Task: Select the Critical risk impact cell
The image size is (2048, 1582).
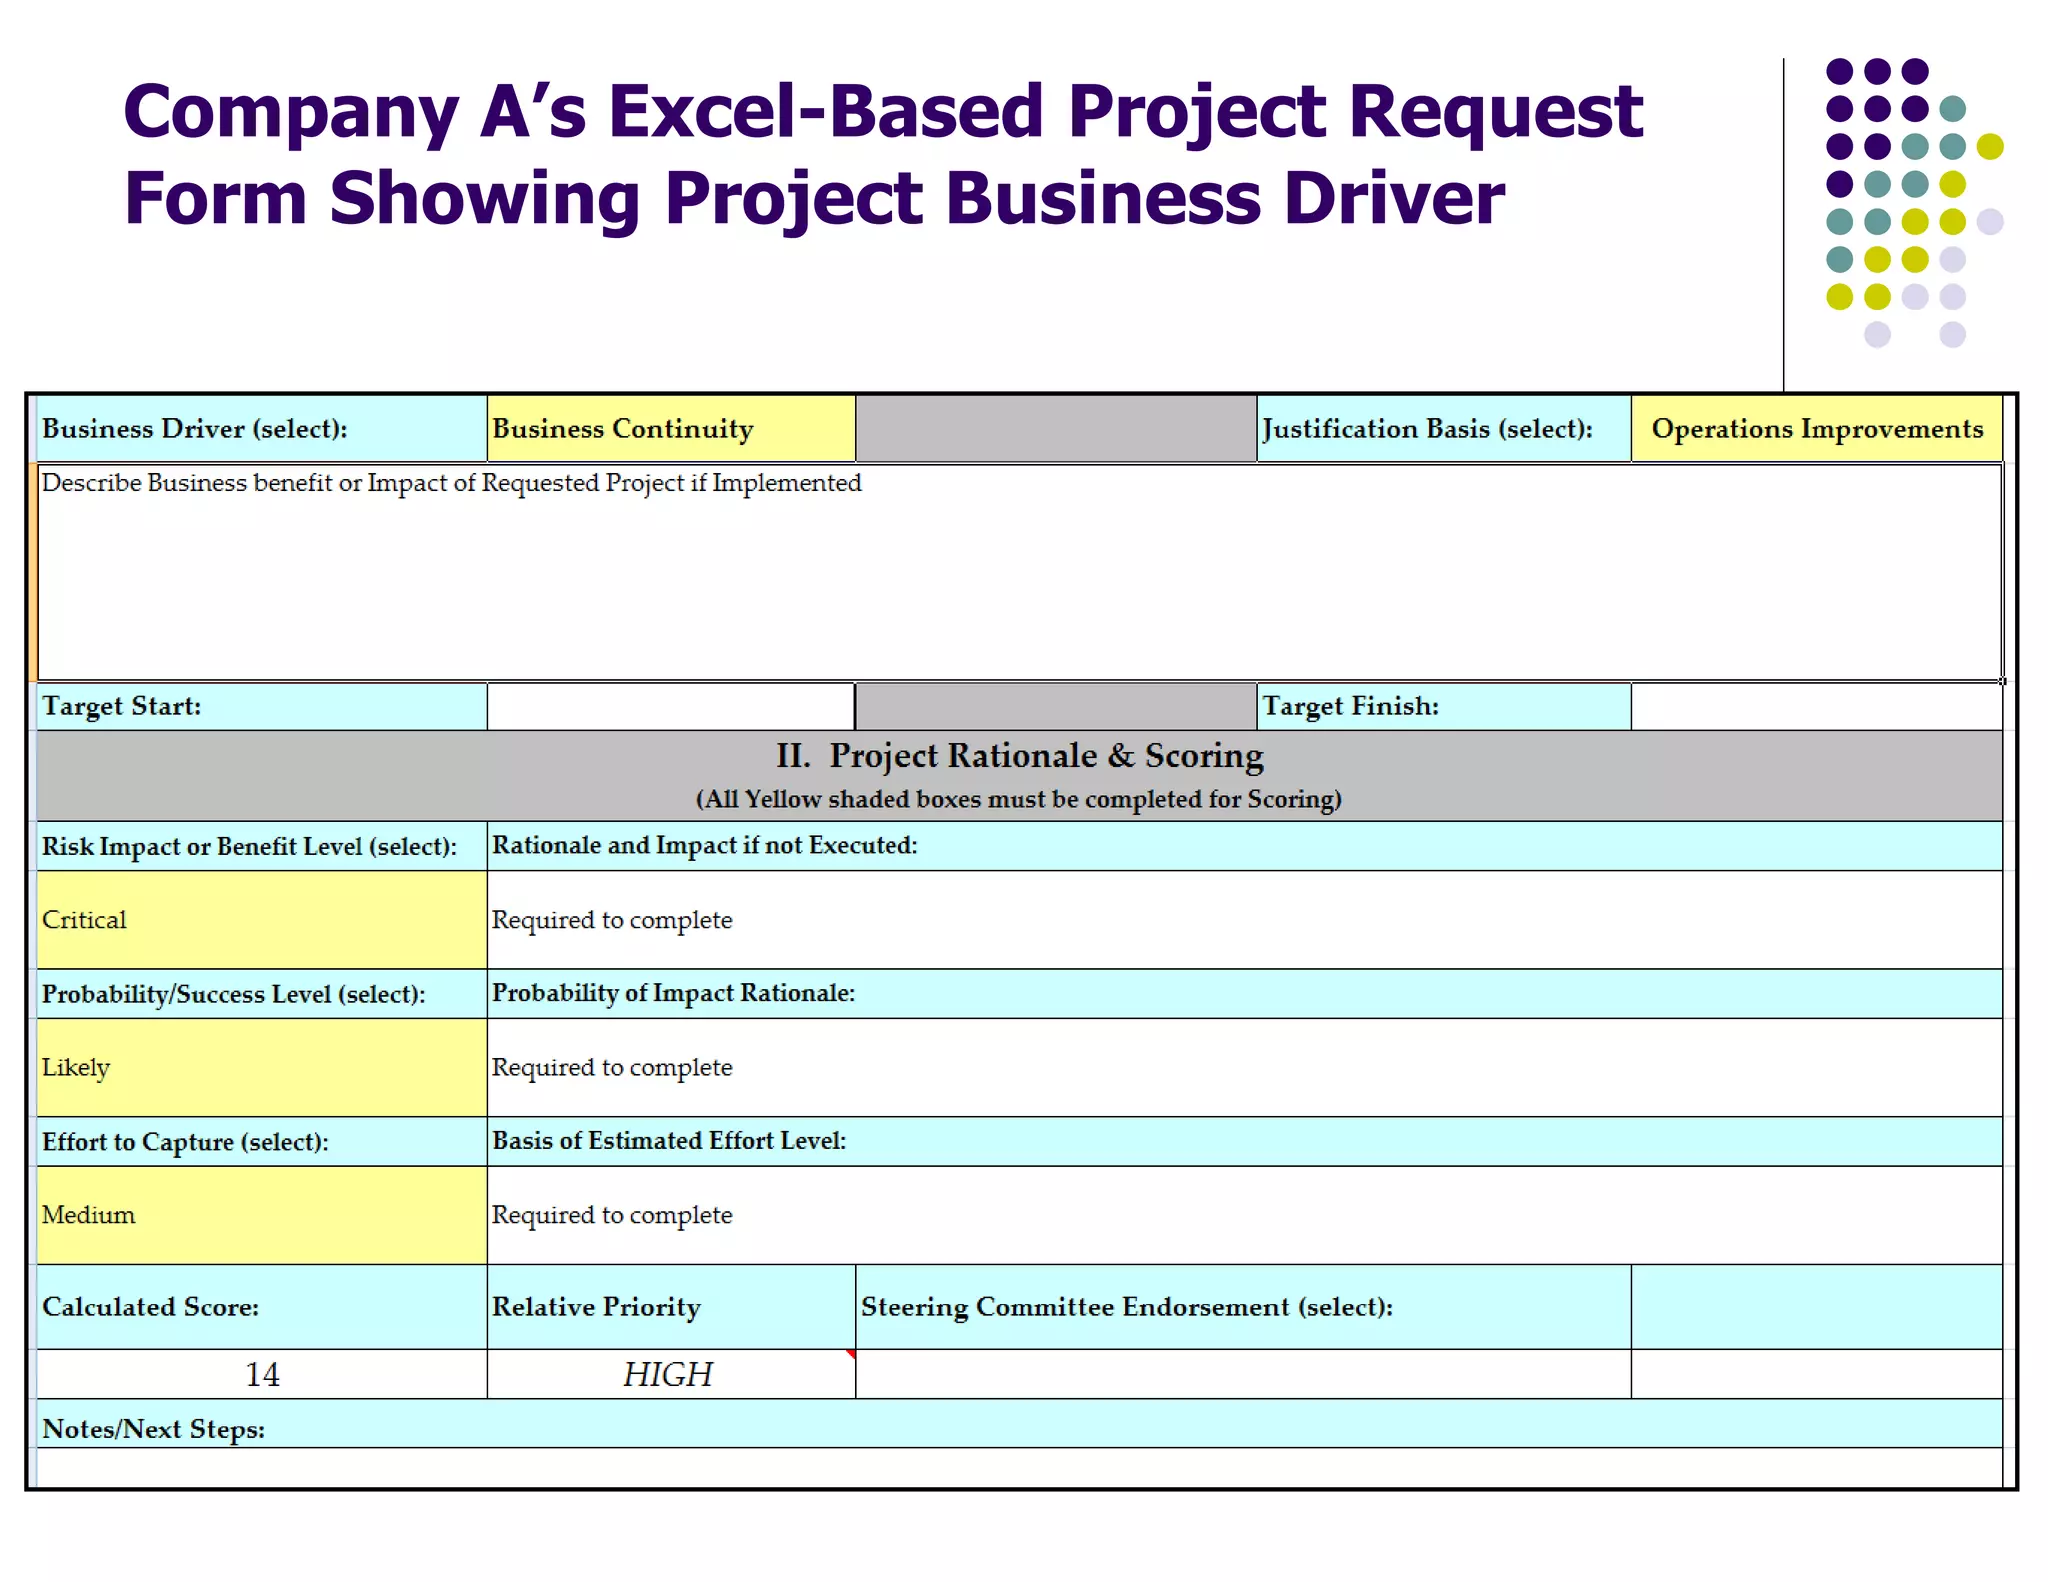Action: pyautogui.click(x=262, y=920)
